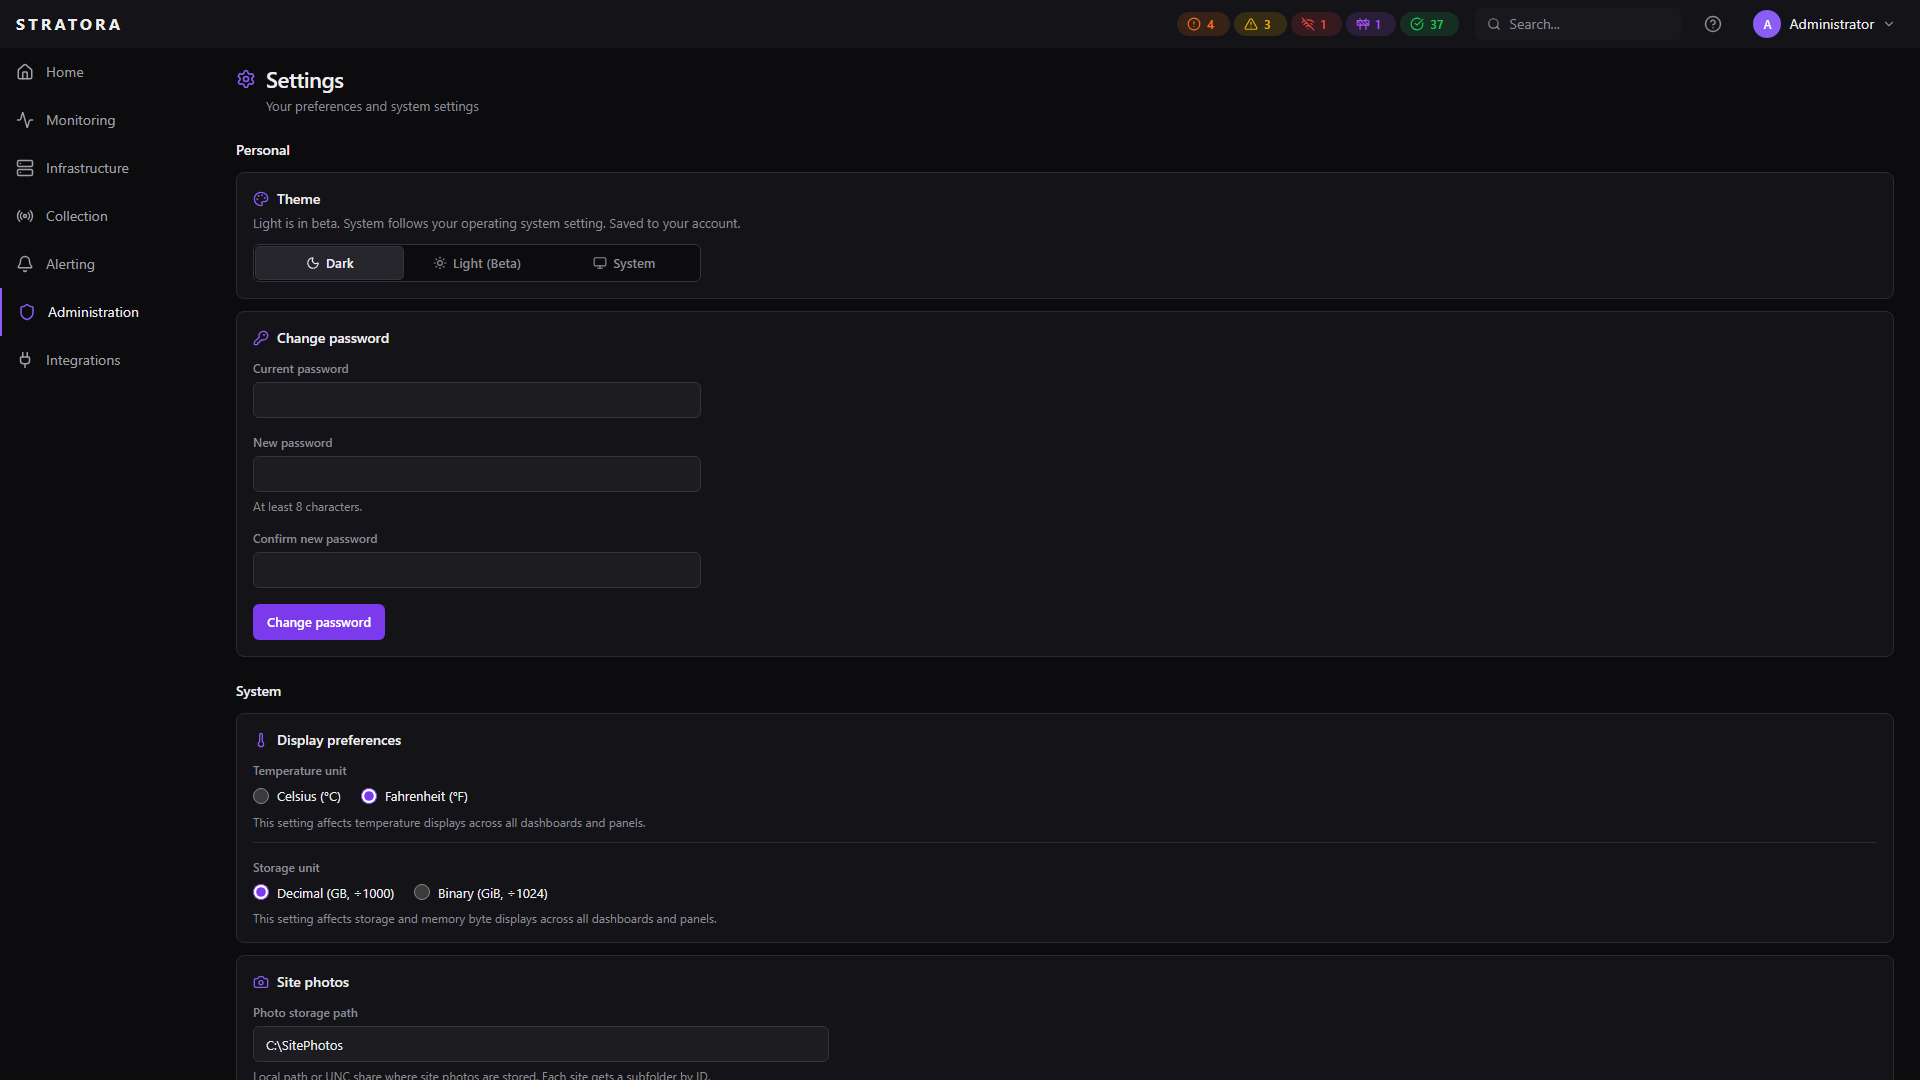Click the Monitoring pulse icon
The width and height of the screenshot is (1920, 1080).
(x=25, y=120)
